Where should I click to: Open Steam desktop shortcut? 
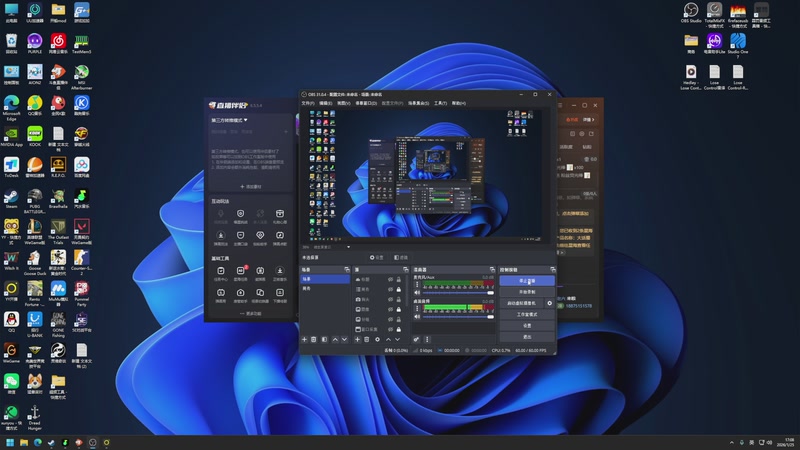pos(11,198)
